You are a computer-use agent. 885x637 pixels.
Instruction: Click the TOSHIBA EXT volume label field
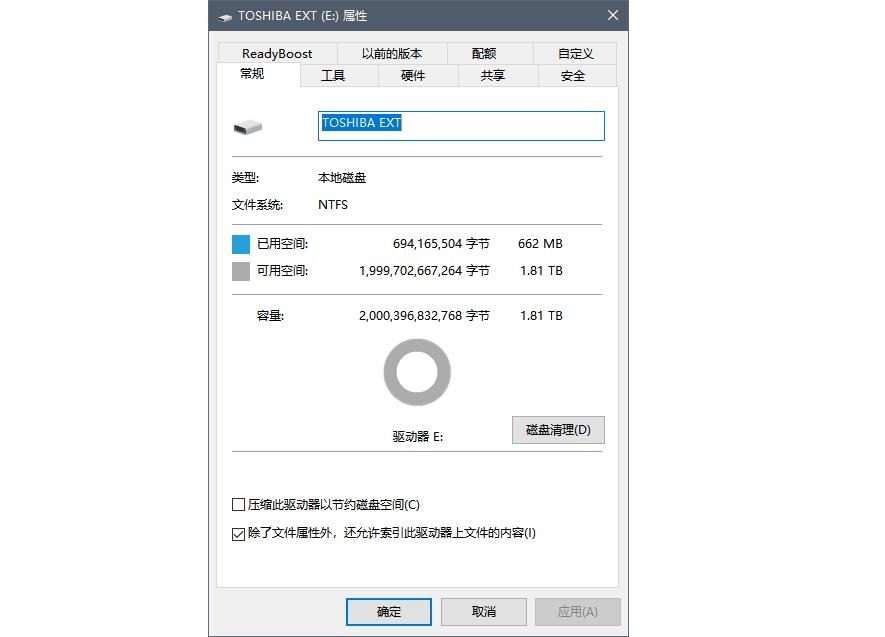pos(460,125)
